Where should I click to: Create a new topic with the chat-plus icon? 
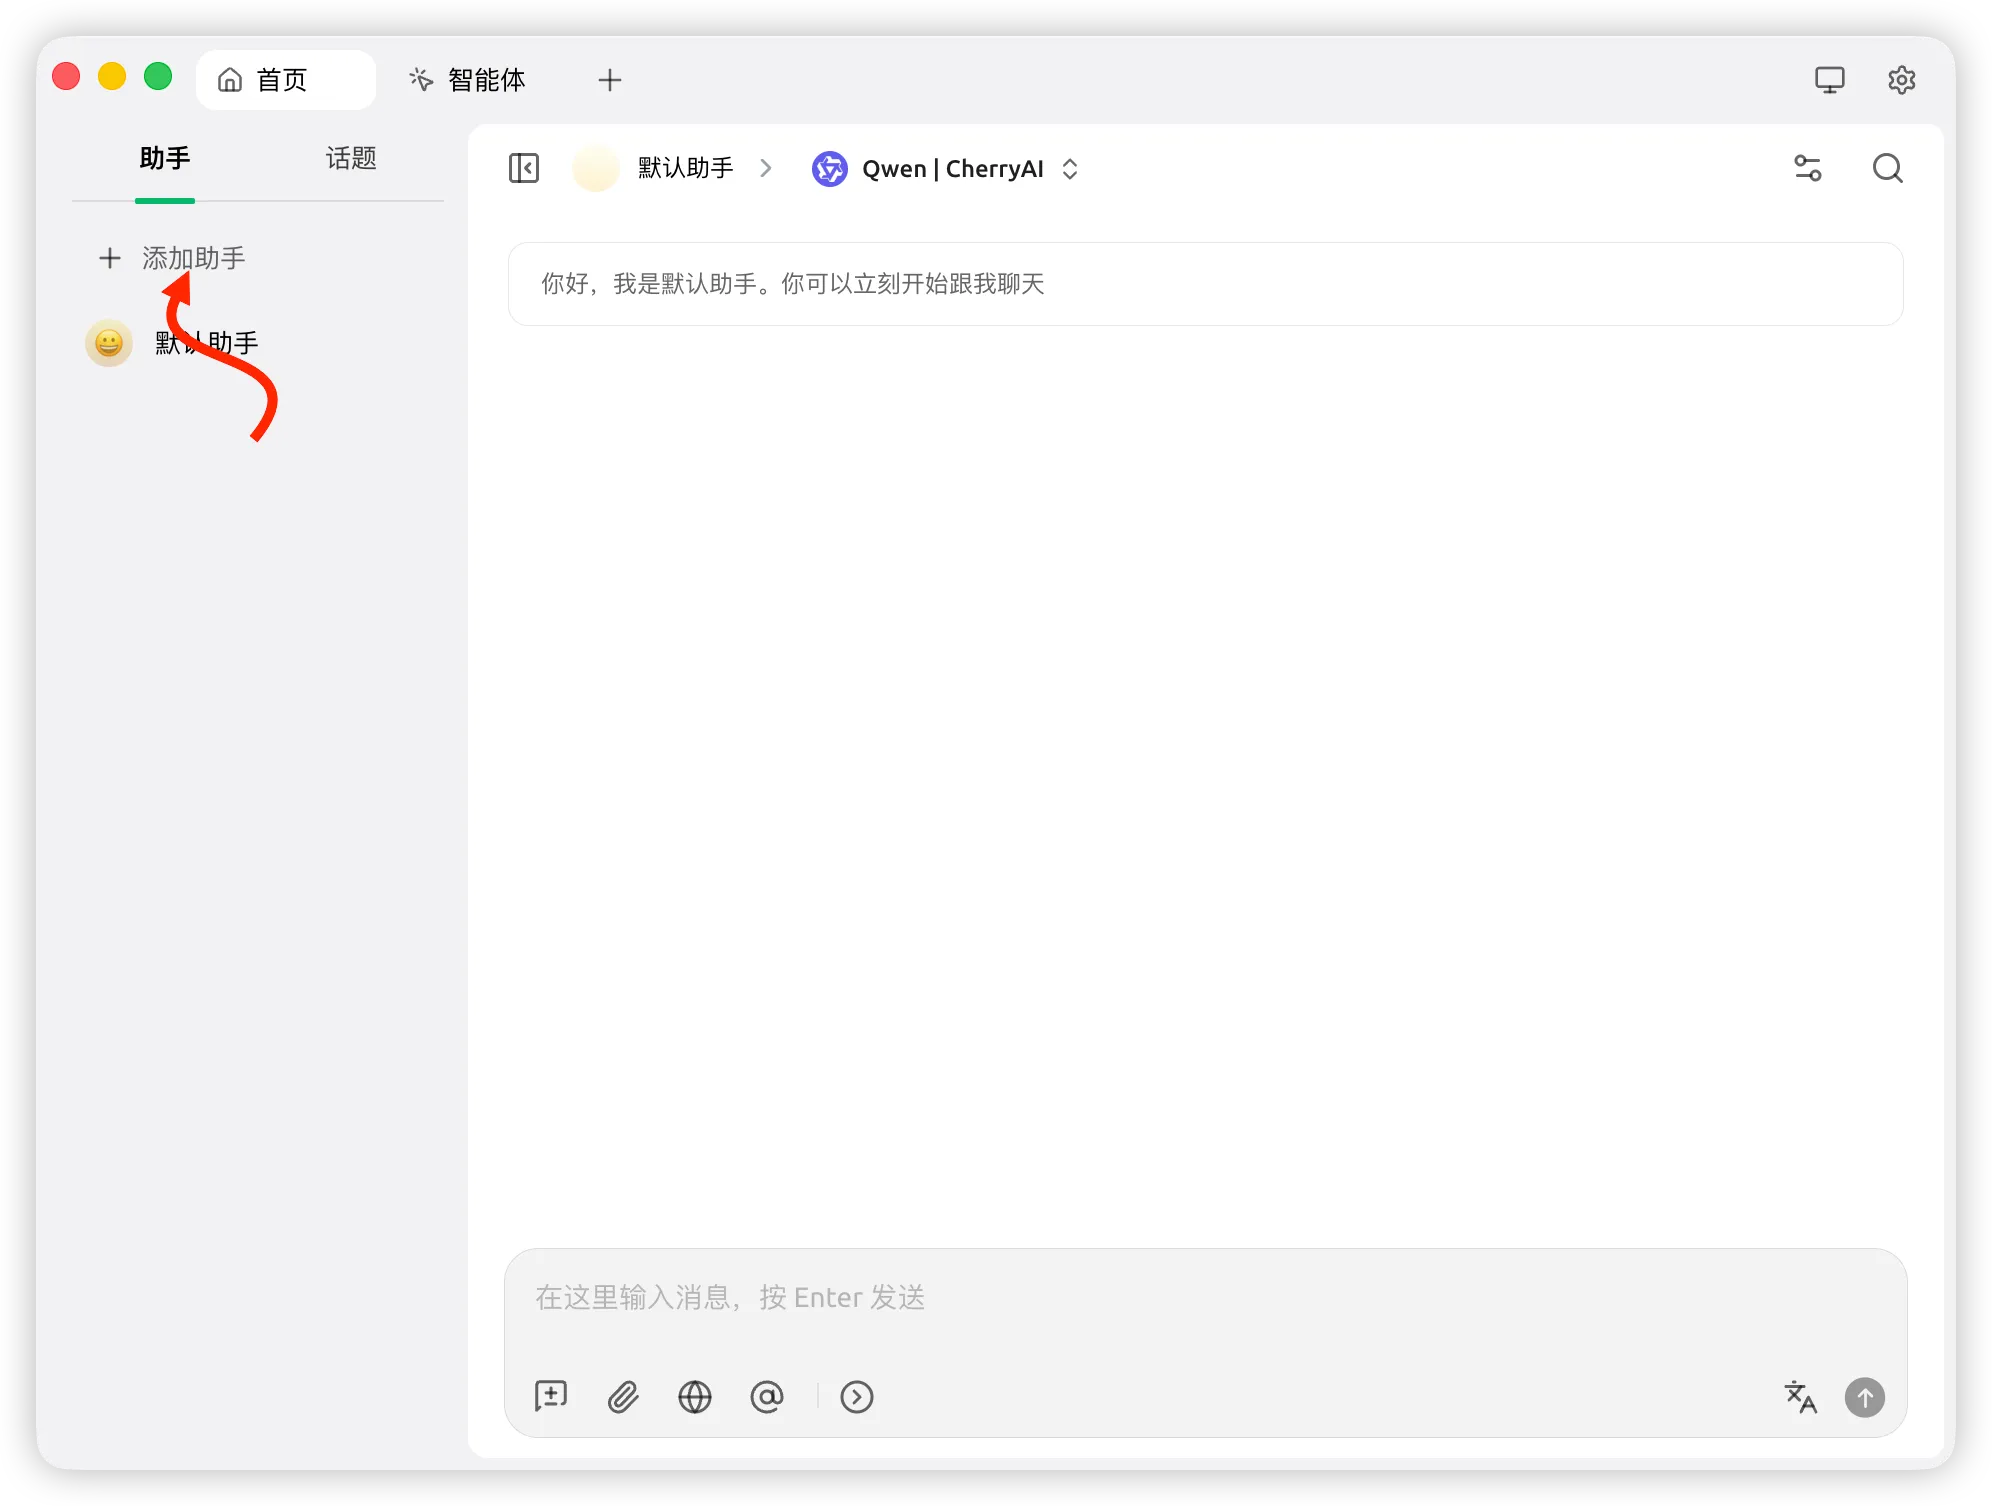click(x=550, y=1397)
